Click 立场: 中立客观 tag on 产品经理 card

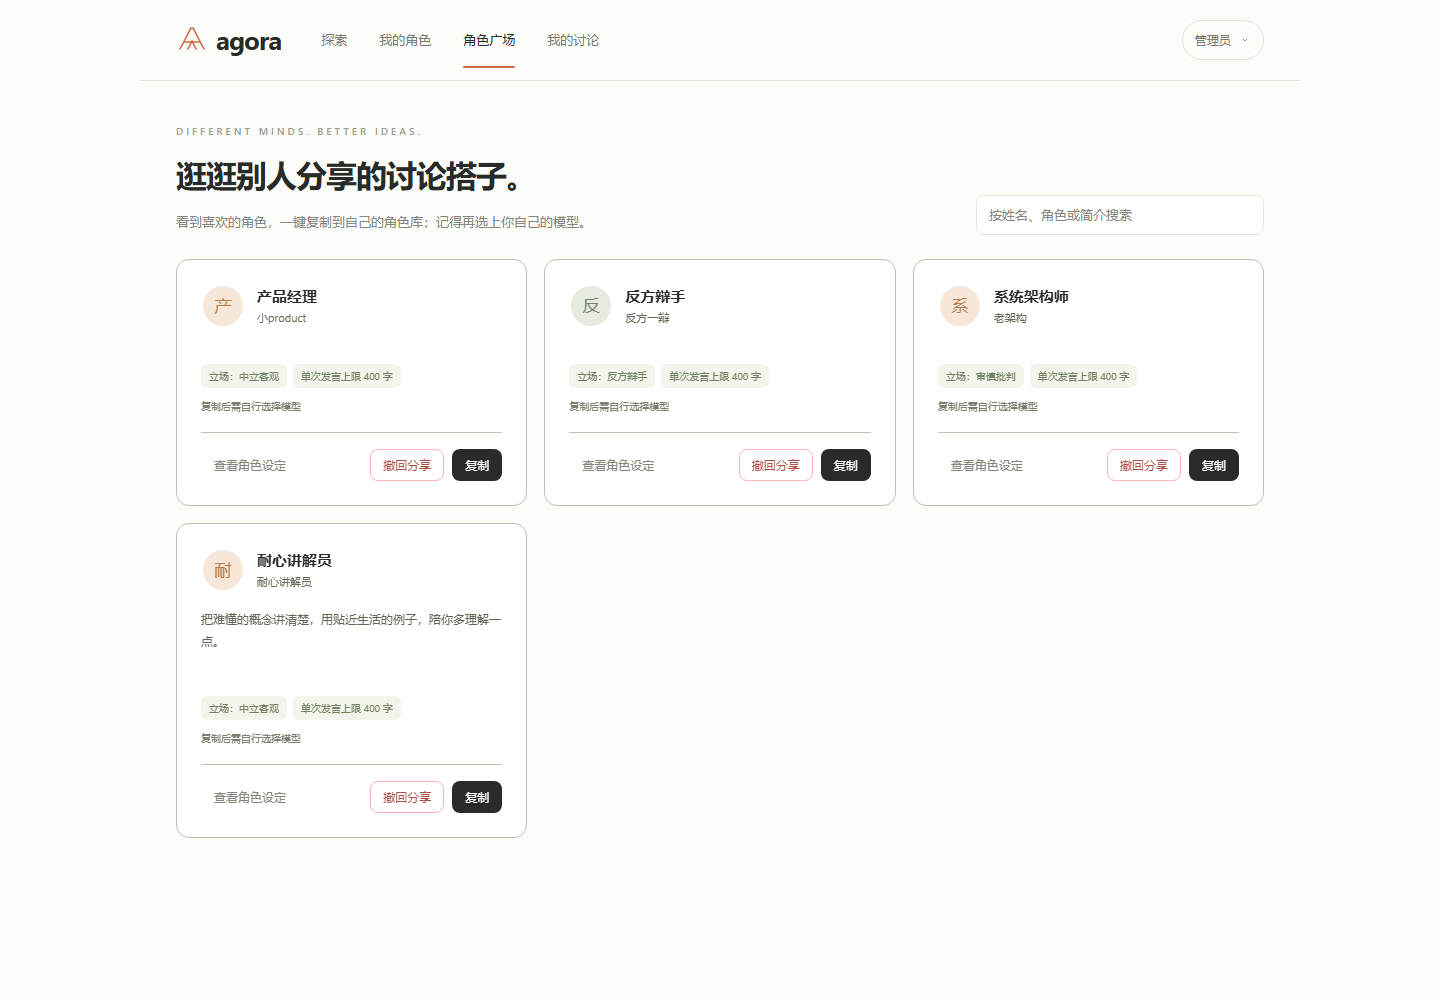(x=244, y=376)
